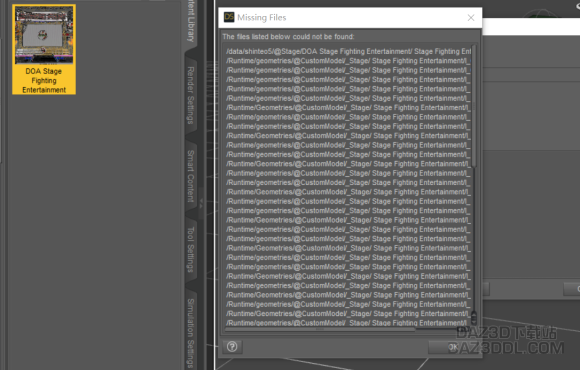Select the last partially visible file entry
The height and width of the screenshot is (370, 580).
click(348, 323)
